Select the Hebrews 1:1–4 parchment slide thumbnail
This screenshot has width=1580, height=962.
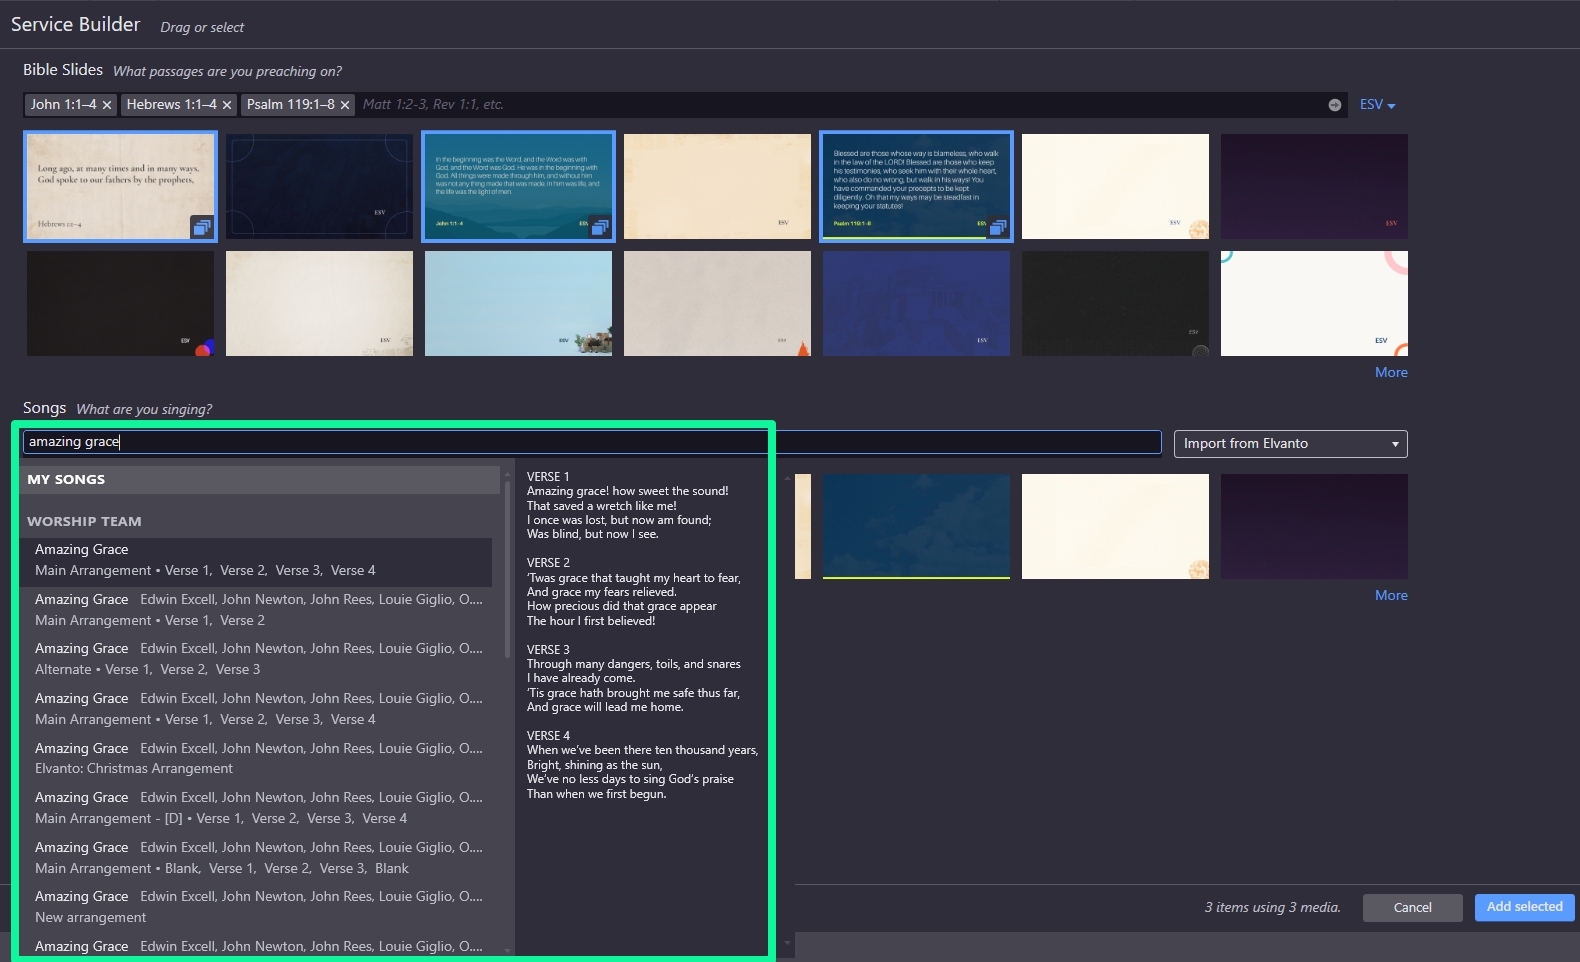(120, 186)
